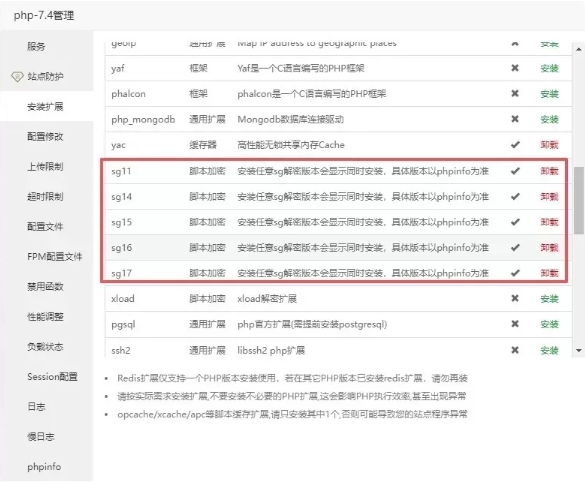The image size is (585, 489).
Task: Click the checkmark status icon for sg17
Action: pyautogui.click(x=515, y=273)
